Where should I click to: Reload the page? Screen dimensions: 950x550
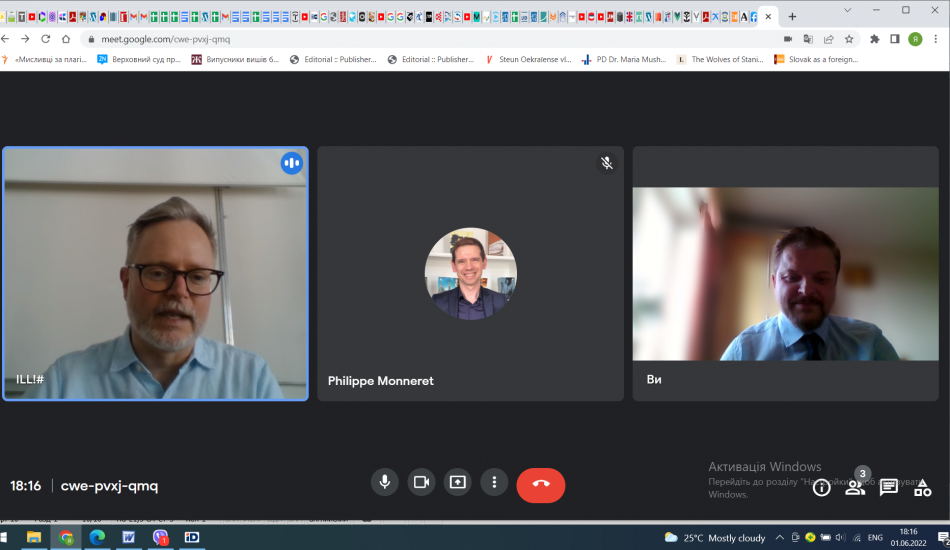(x=45, y=39)
